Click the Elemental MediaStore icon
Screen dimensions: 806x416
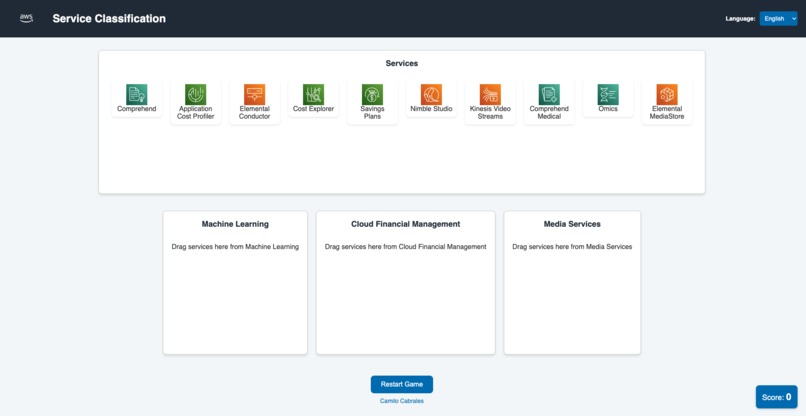click(667, 95)
